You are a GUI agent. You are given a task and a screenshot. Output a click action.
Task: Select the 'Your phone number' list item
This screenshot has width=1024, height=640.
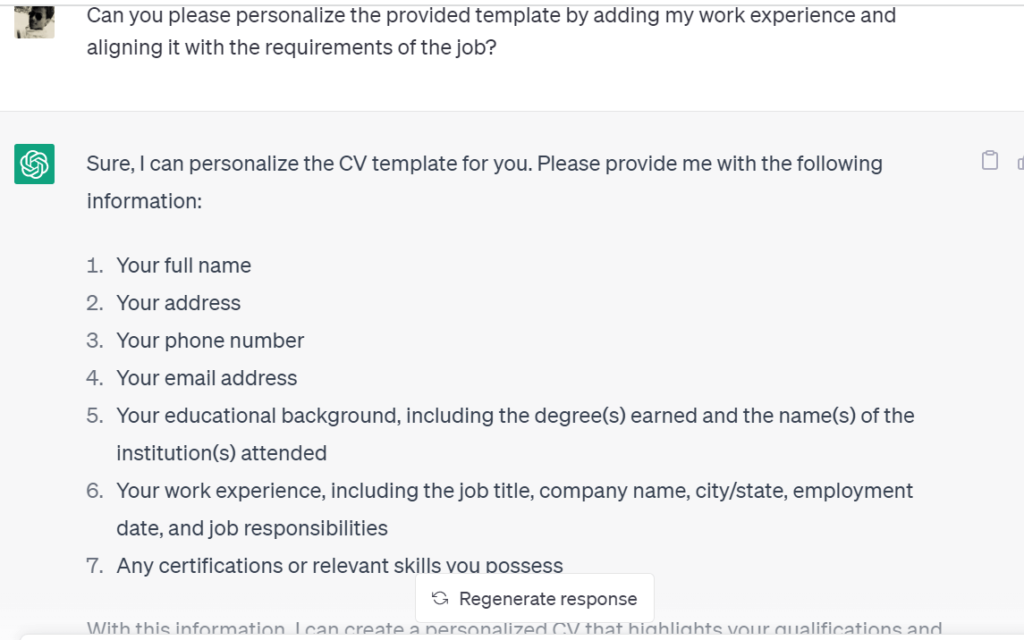click(x=210, y=341)
